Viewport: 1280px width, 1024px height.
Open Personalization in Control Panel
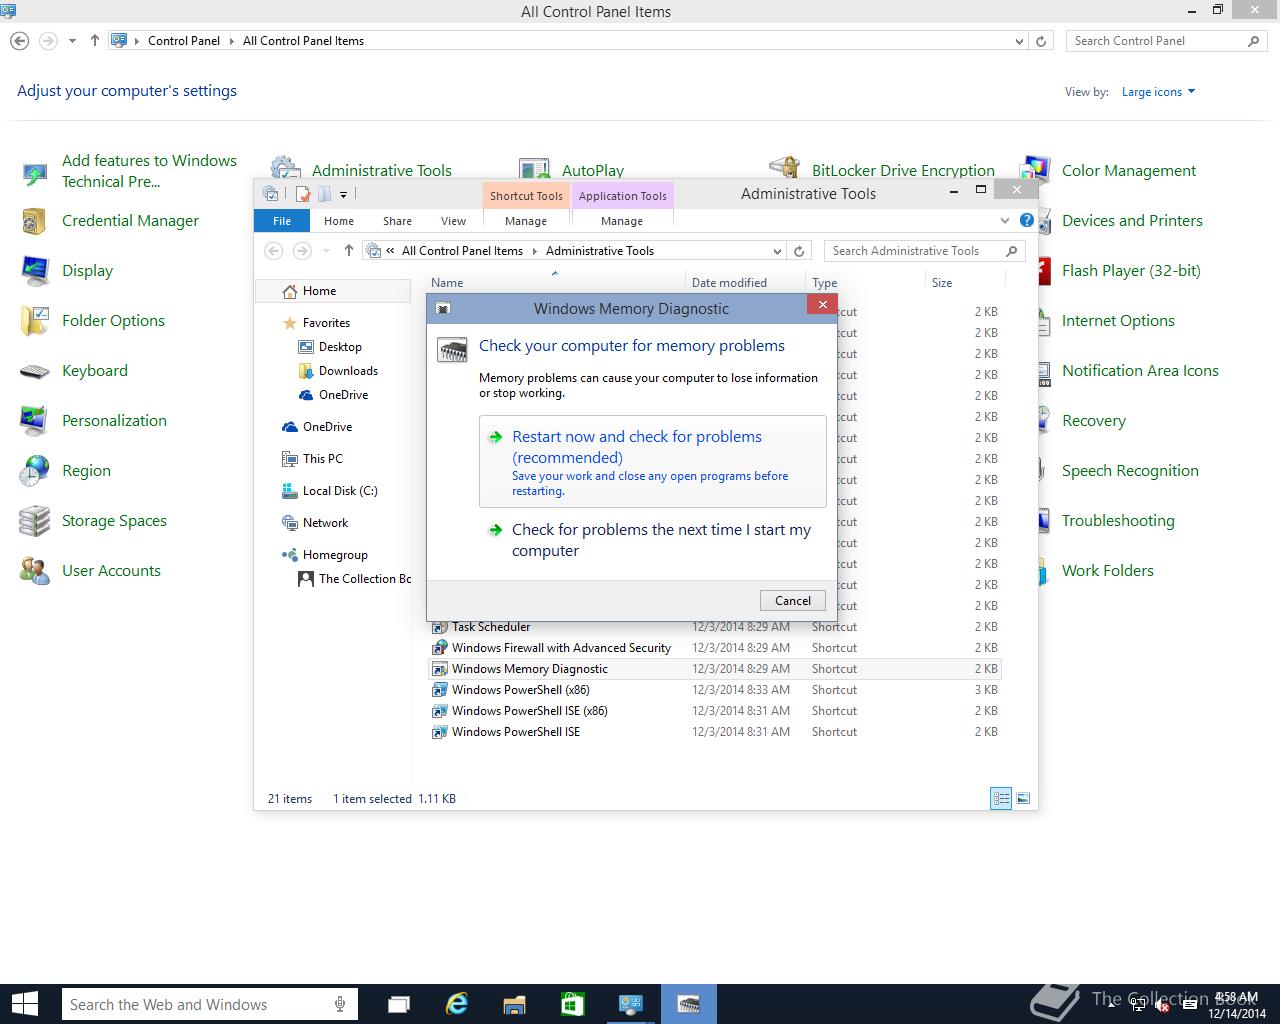coord(114,421)
